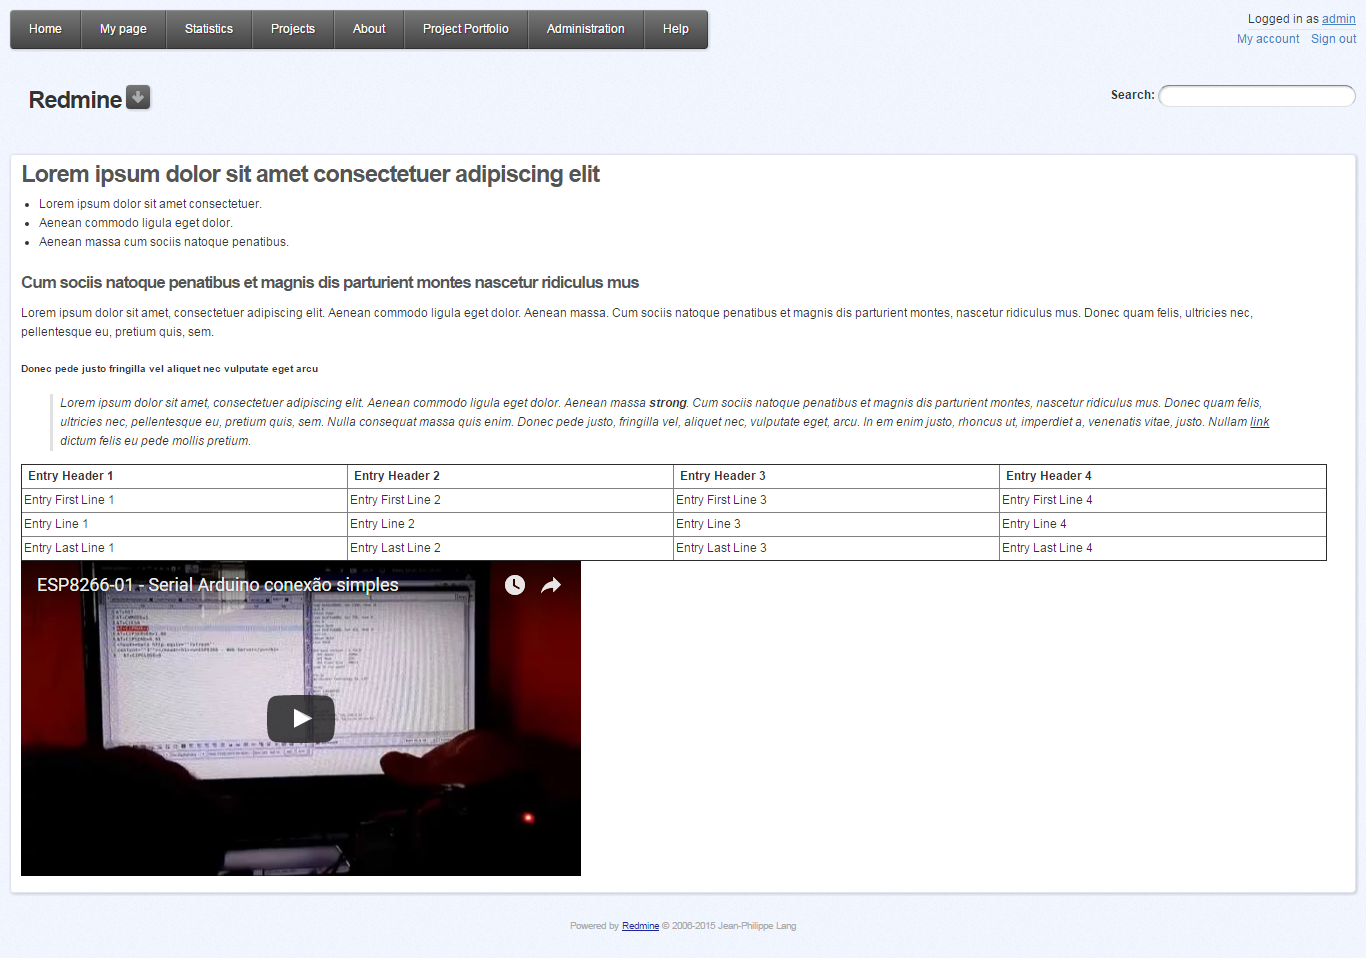The image size is (1366, 958).
Task: Select cell 'Entry Line 2'
Action: click(510, 524)
